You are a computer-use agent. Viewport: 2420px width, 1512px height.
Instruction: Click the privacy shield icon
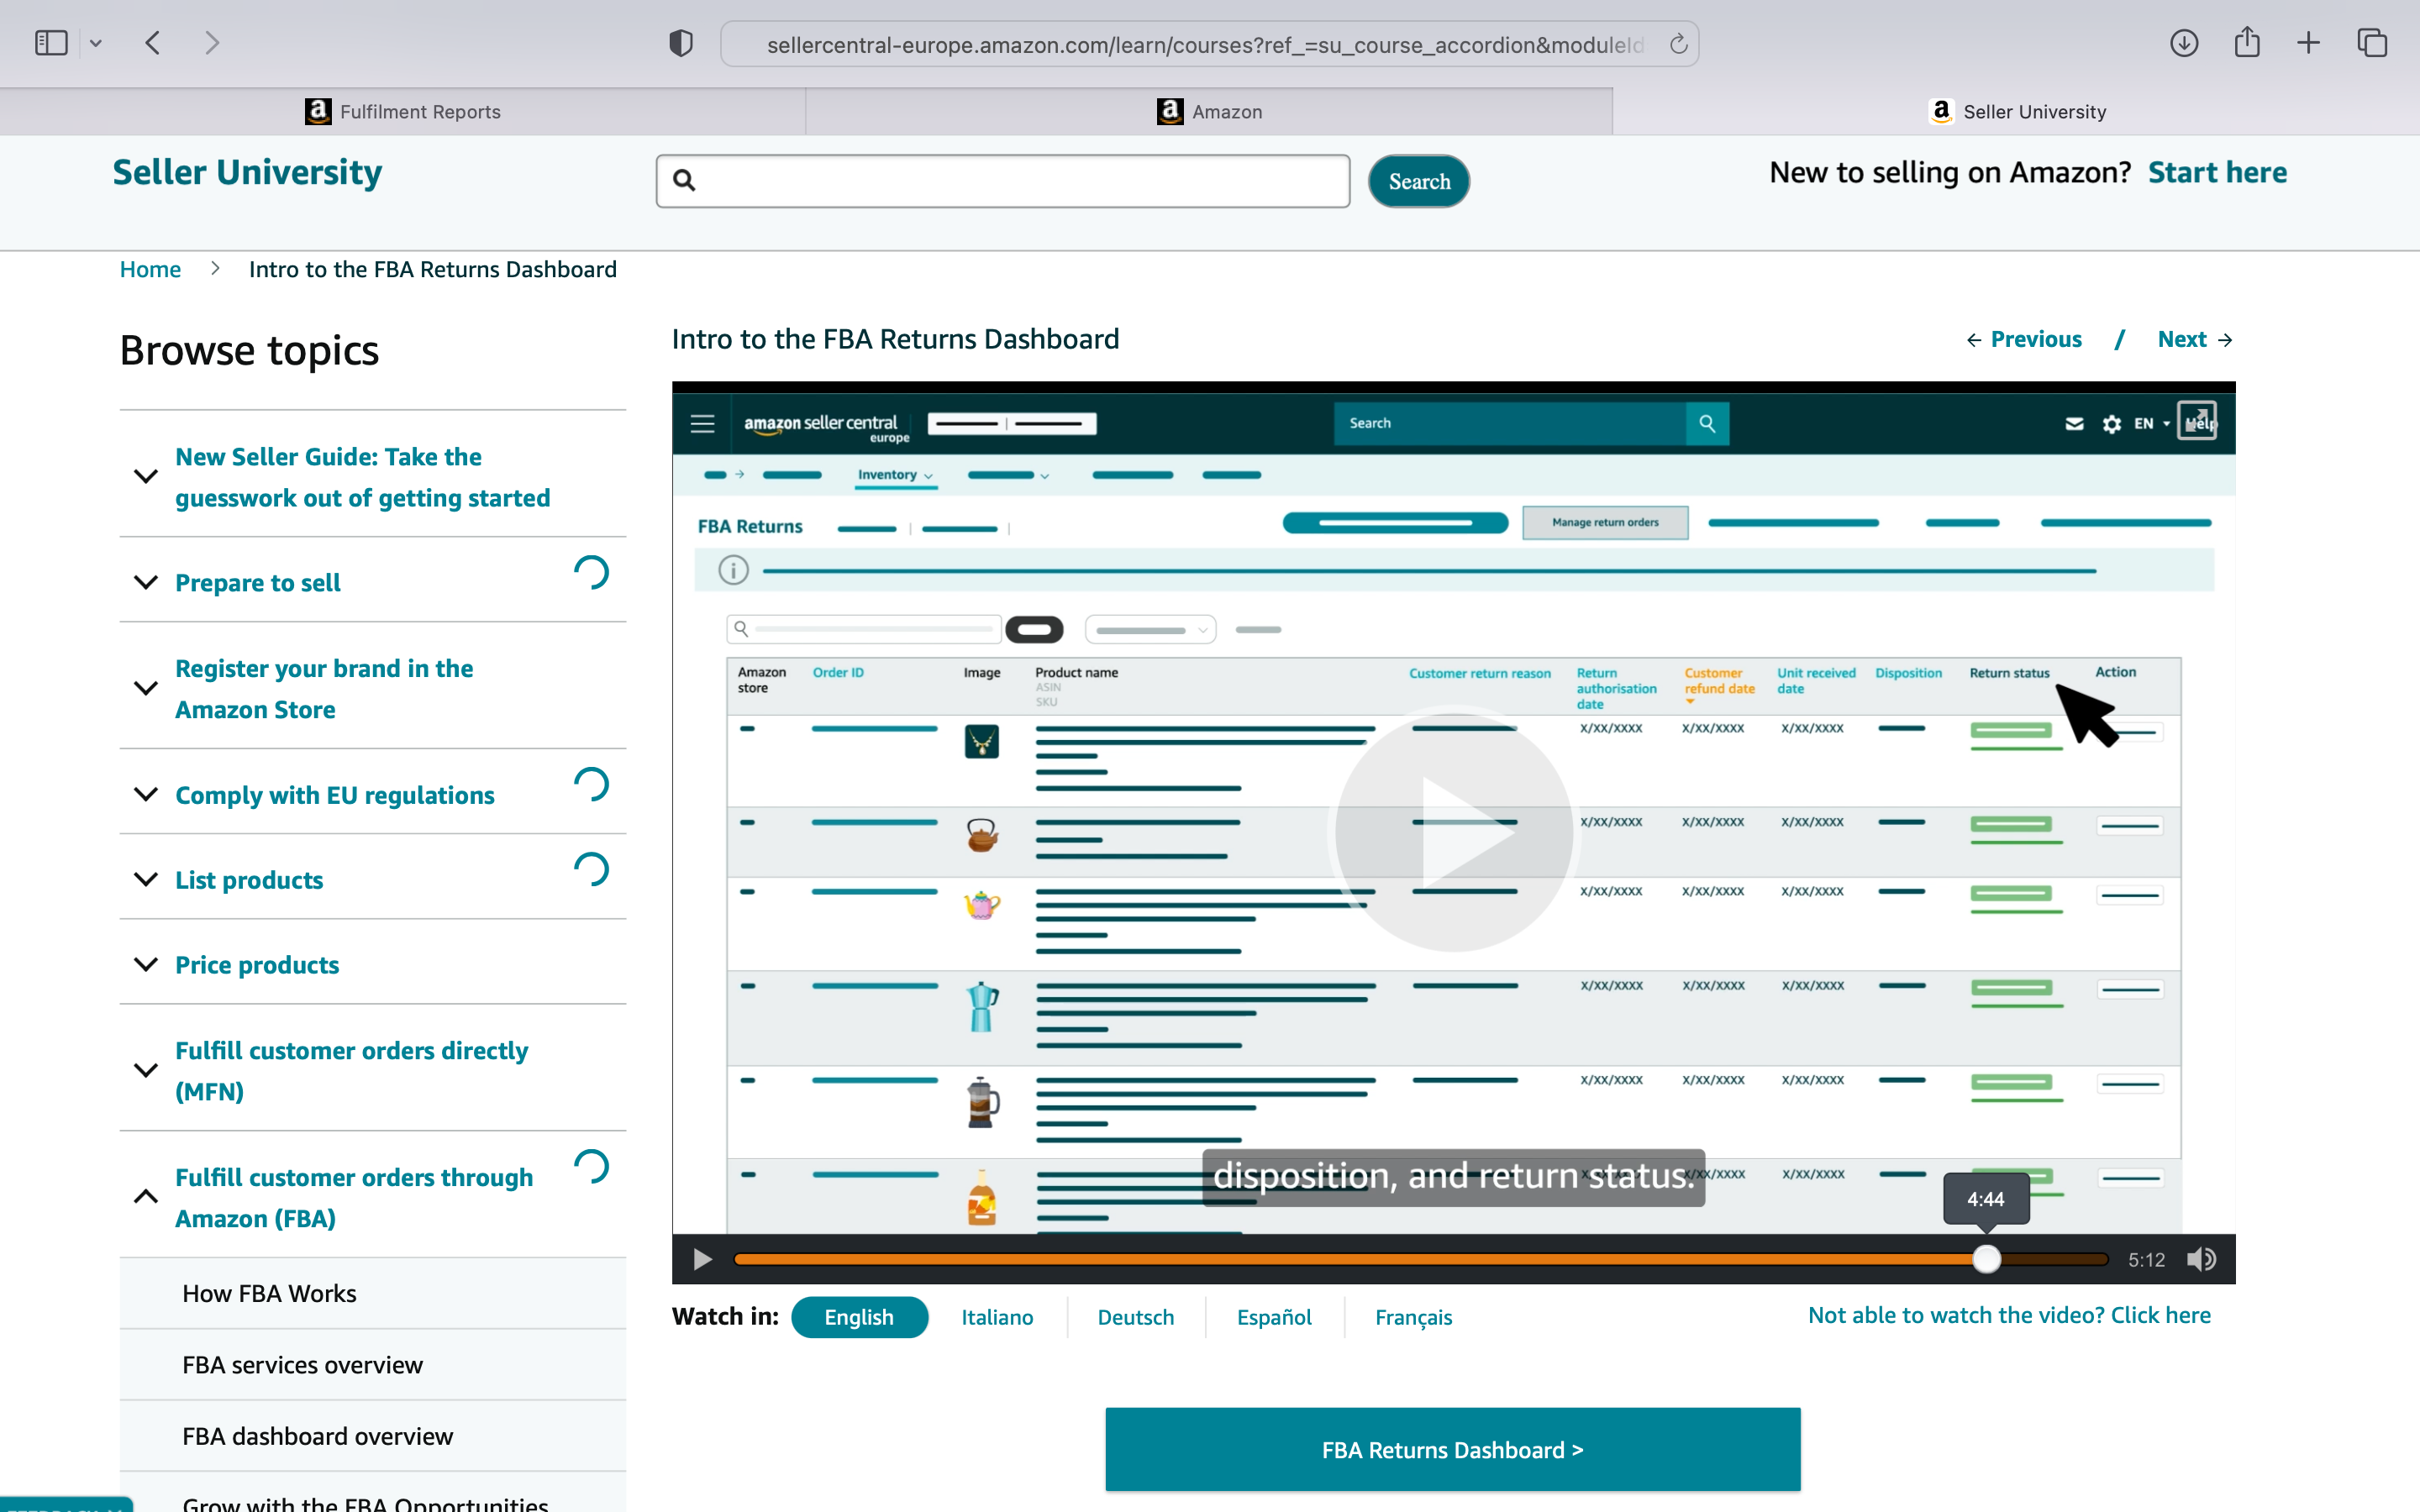click(x=681, y=43)
